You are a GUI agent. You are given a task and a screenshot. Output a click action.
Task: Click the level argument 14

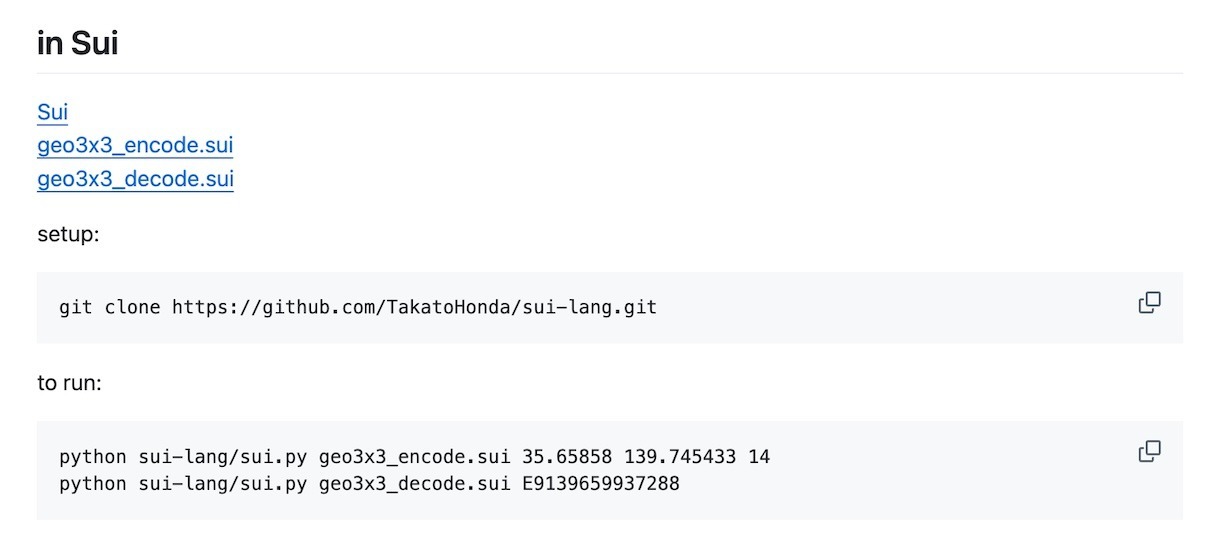click(759, 457)
